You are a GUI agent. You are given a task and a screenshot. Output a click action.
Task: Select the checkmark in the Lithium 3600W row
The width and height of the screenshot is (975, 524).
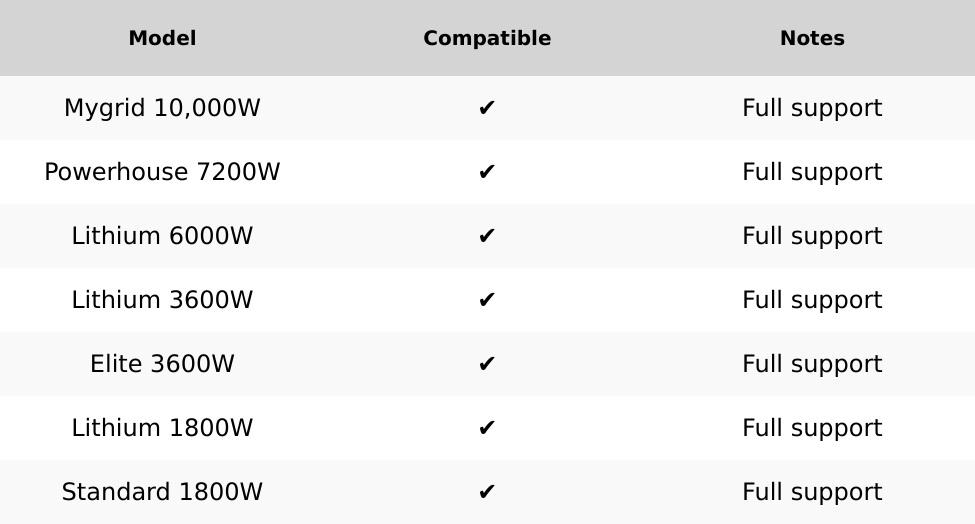(487, 300)
